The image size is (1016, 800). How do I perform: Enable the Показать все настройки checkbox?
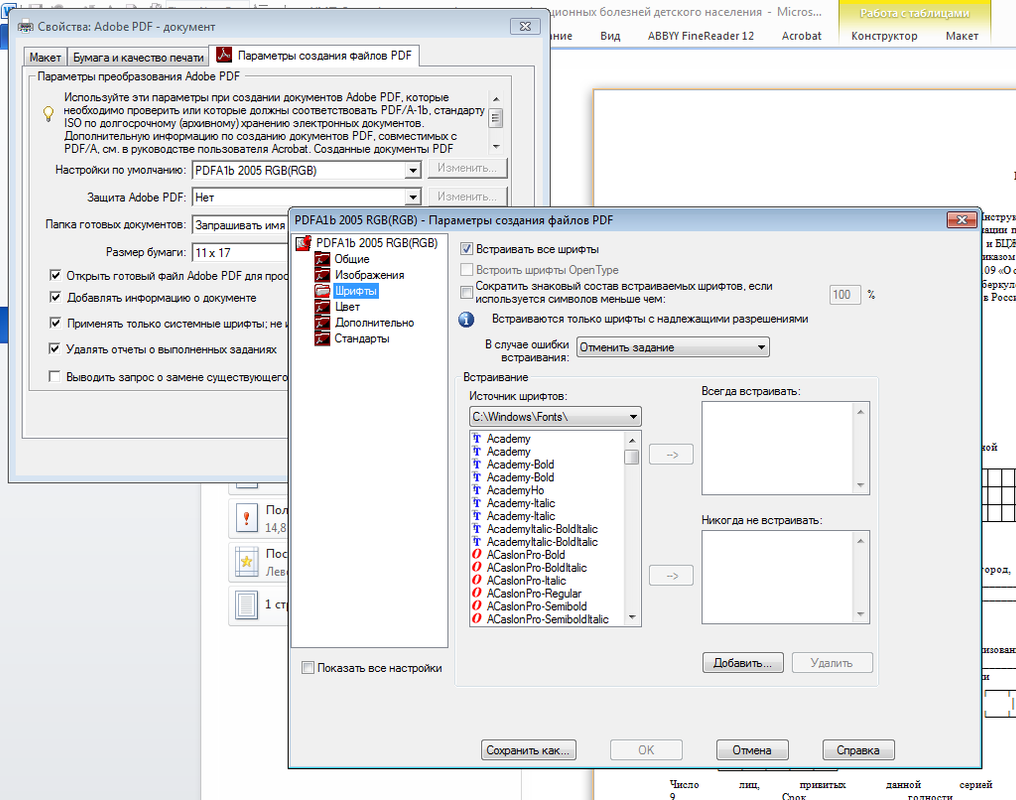click(308, 667)
